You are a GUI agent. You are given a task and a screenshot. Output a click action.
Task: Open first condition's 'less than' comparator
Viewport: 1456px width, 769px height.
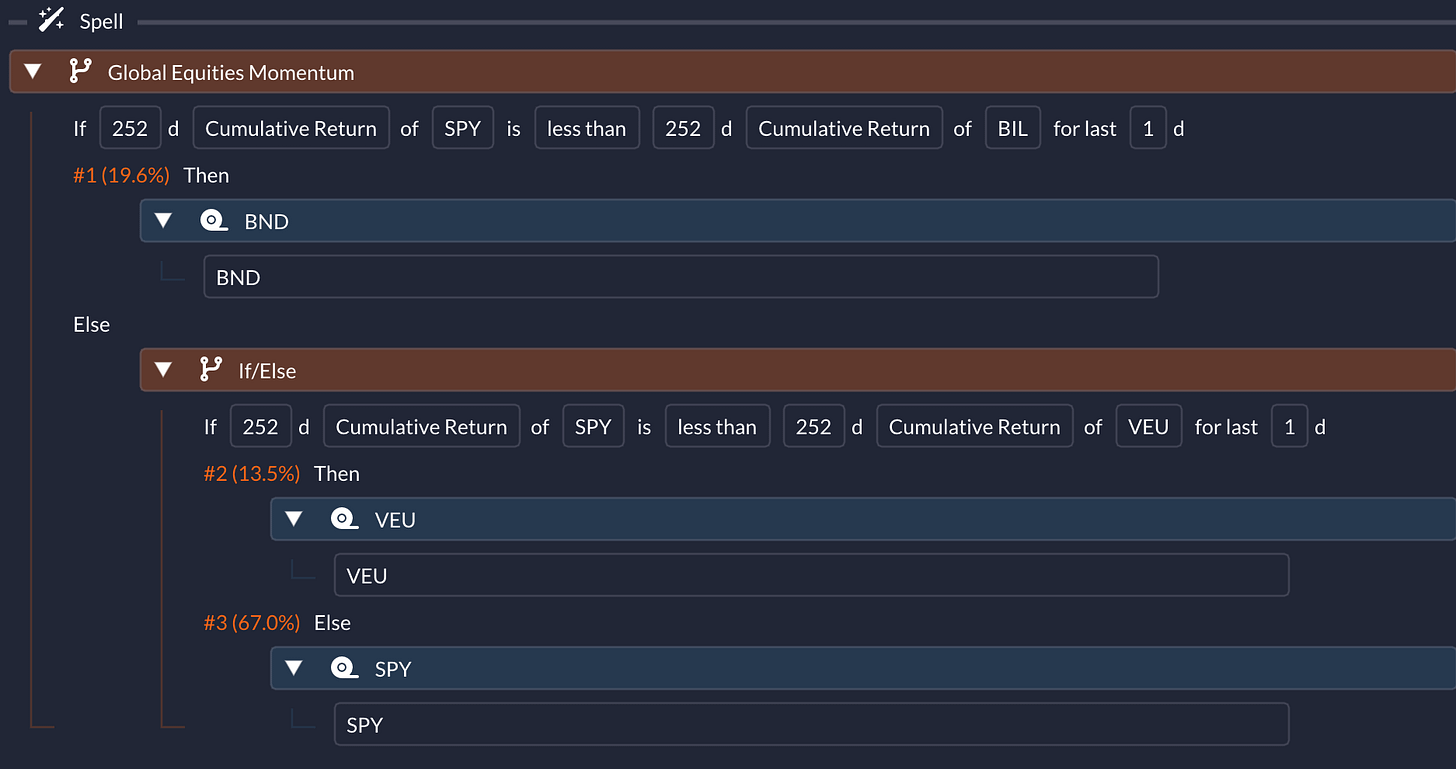pos(587,128)
